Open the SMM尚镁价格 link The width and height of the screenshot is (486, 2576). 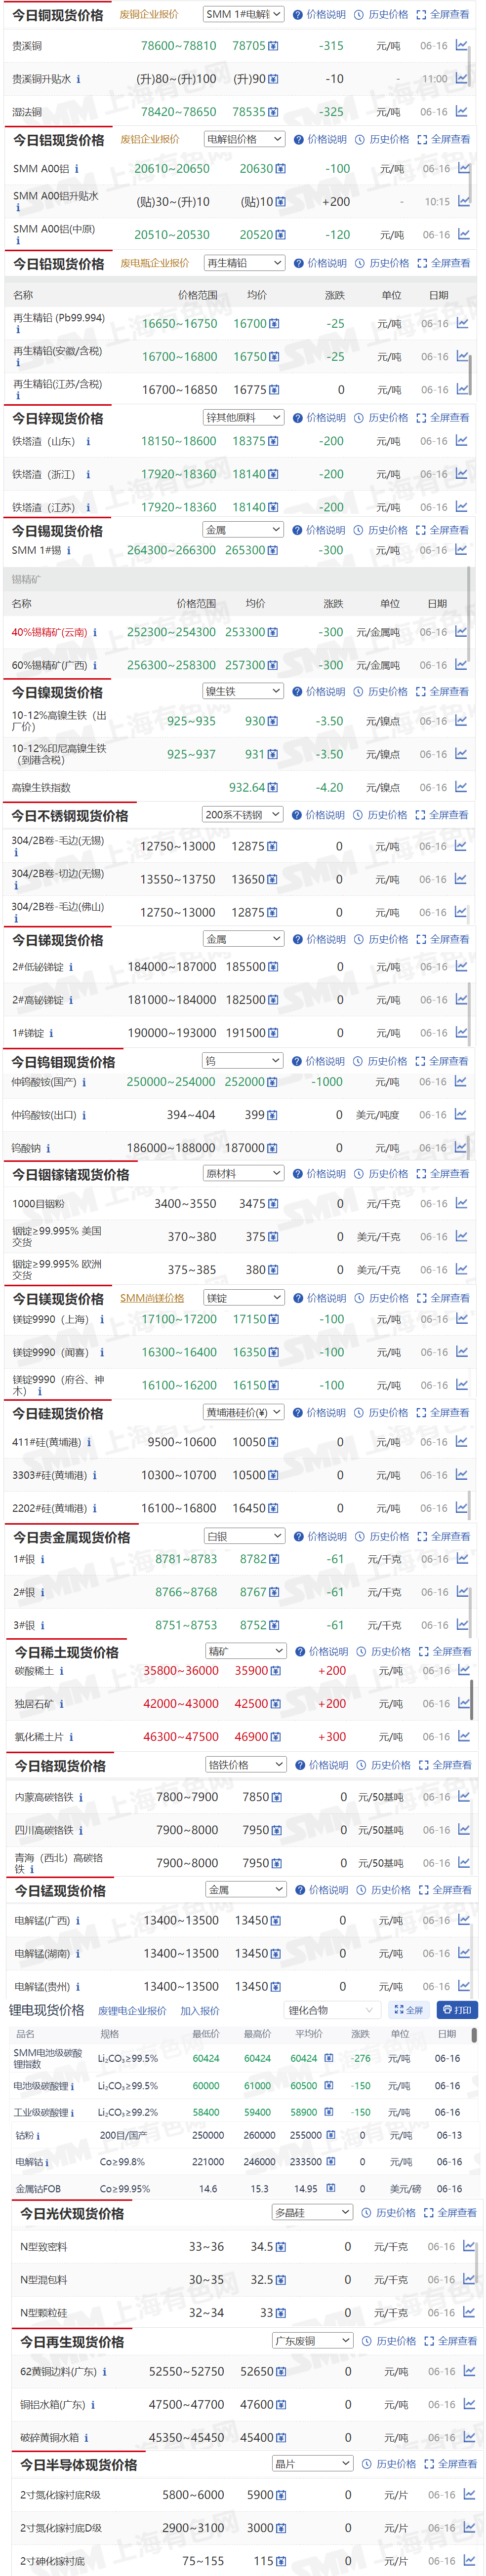click(x=152, y=1298)
